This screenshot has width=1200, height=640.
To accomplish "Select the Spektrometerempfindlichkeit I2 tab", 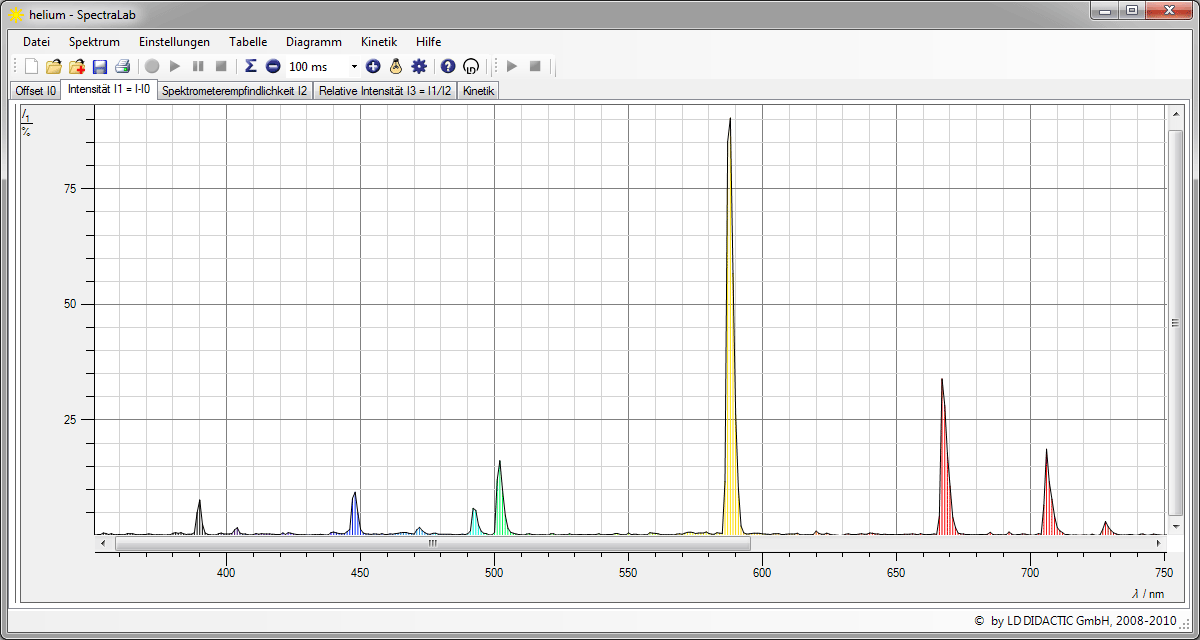I will (234, 91).
